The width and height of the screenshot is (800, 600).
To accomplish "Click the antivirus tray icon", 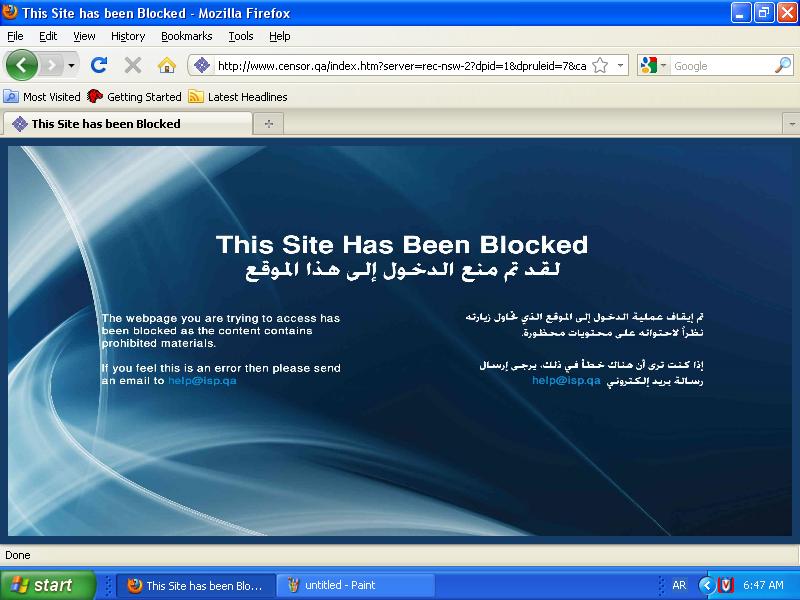I will tap(727, 585).
